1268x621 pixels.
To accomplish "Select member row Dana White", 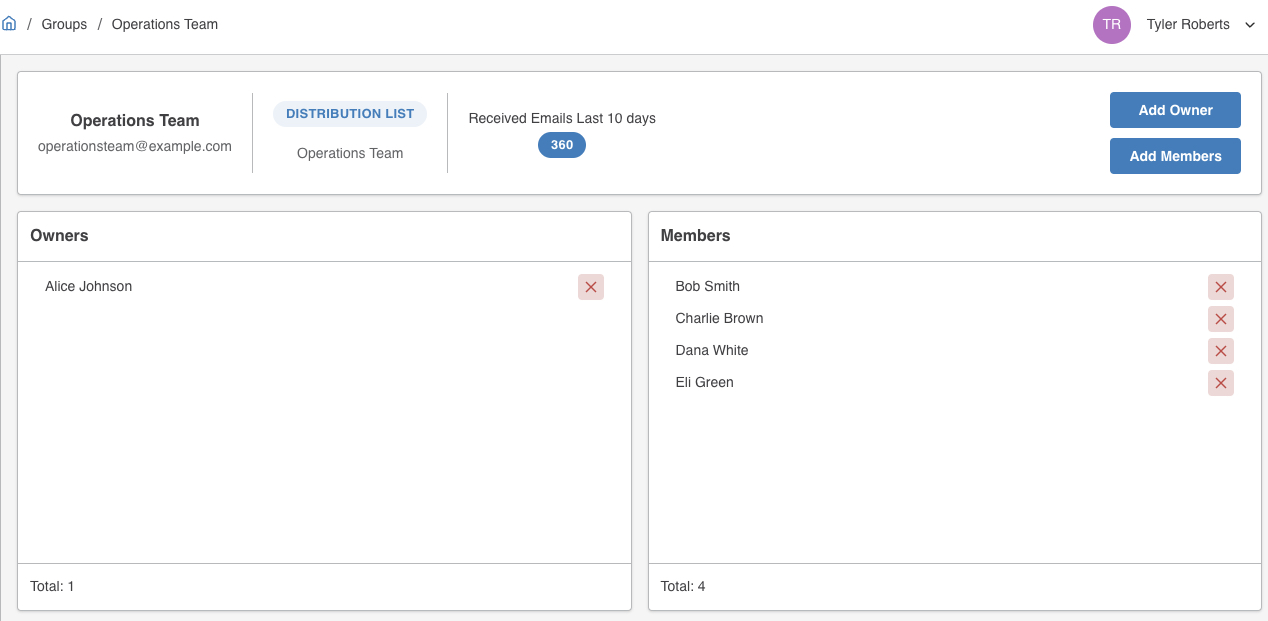I will point(954,351).
